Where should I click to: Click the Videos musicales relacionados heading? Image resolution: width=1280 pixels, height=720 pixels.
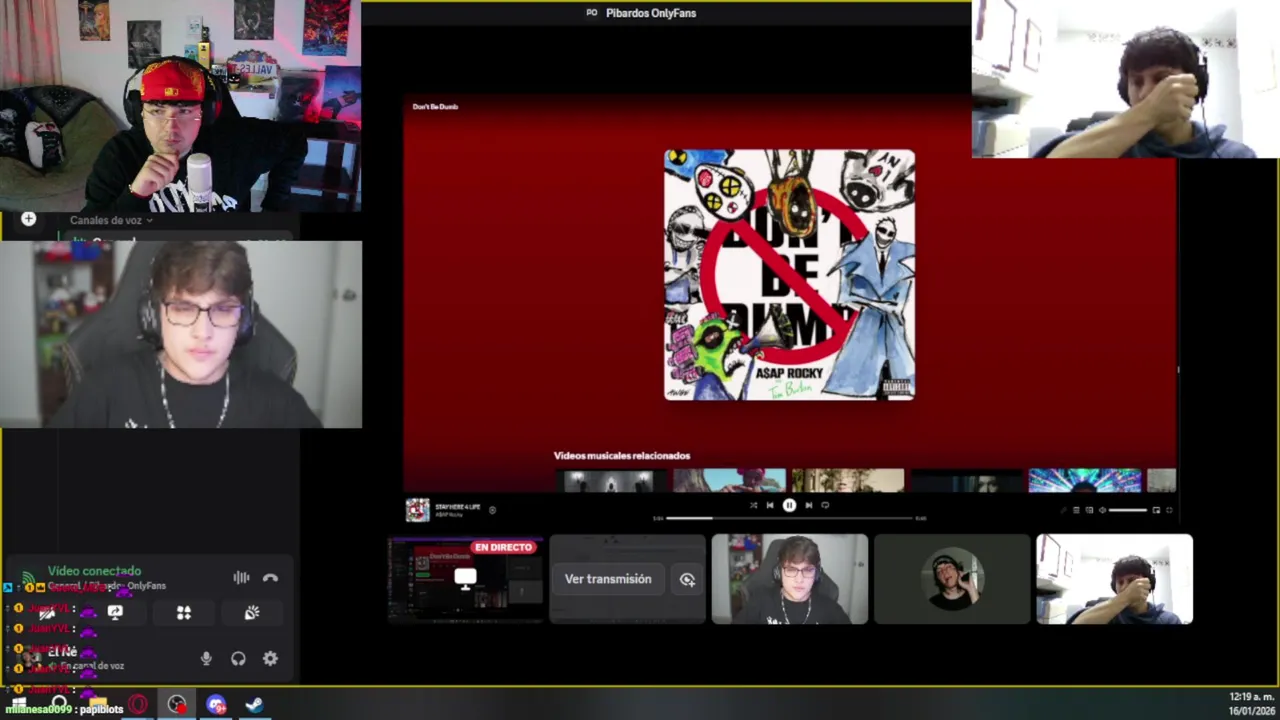point(622,455)
